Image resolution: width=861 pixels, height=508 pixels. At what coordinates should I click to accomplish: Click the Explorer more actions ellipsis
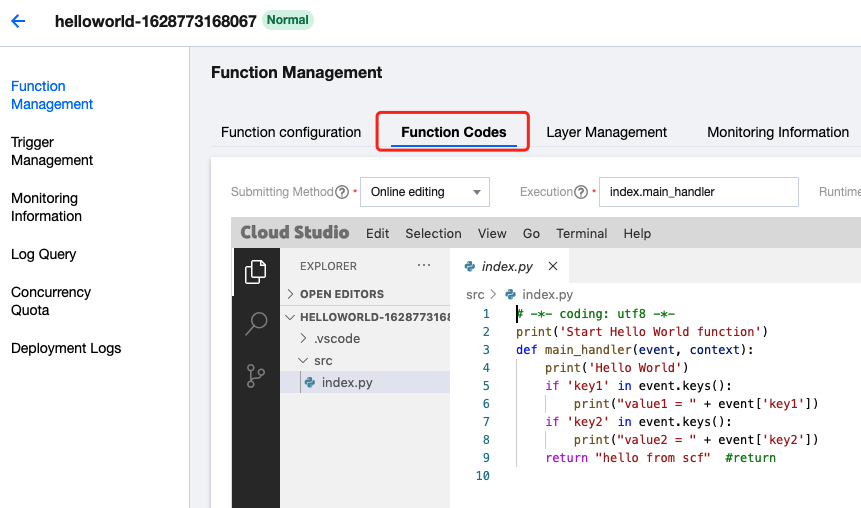coord(424,265)
